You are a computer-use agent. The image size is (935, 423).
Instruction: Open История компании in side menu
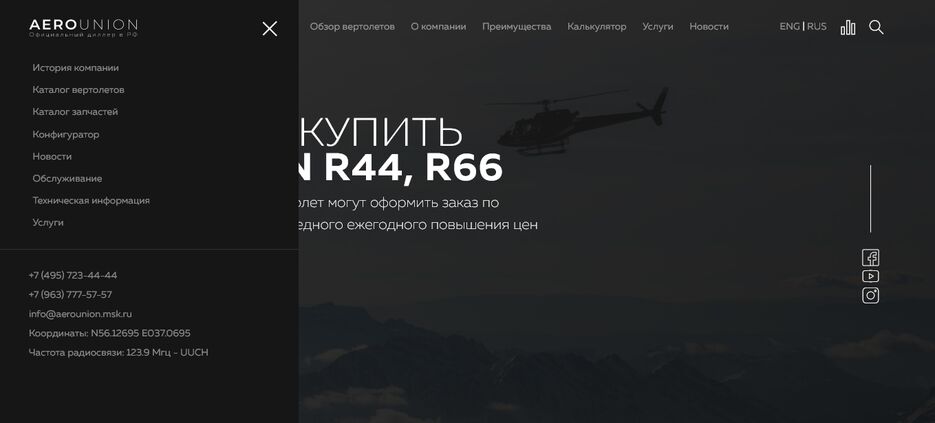coord(76,68)
